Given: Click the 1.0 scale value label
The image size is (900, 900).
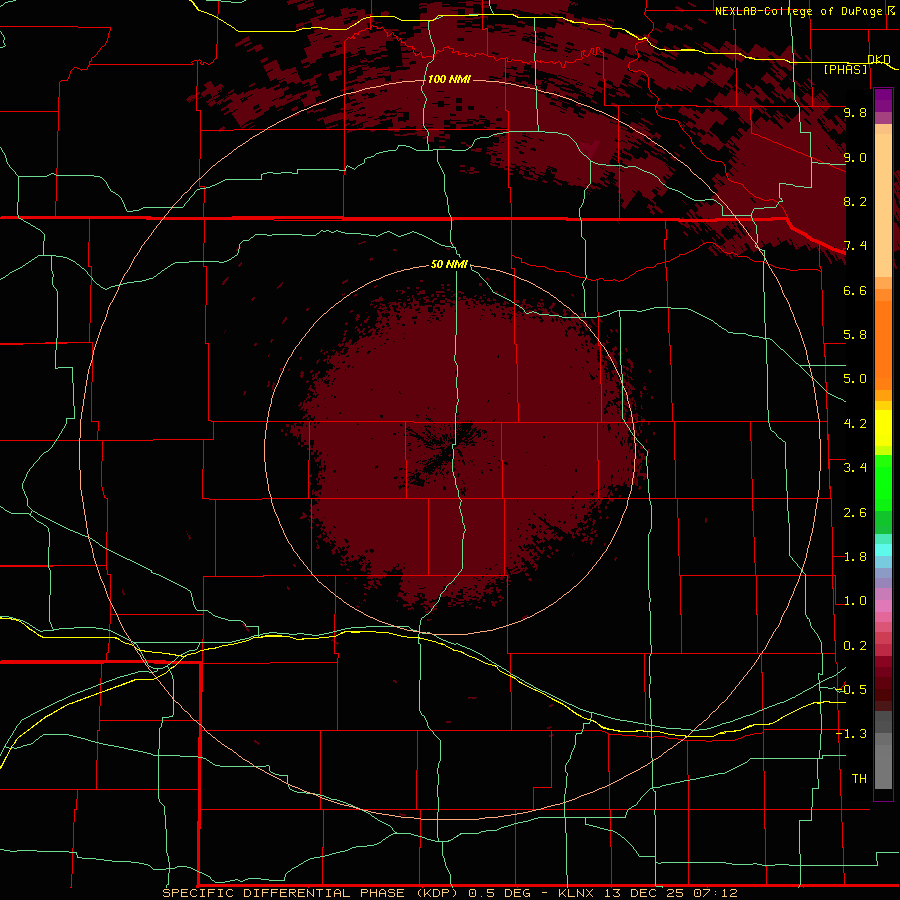Looking at the screenshot, I should [x=855, y=601].
